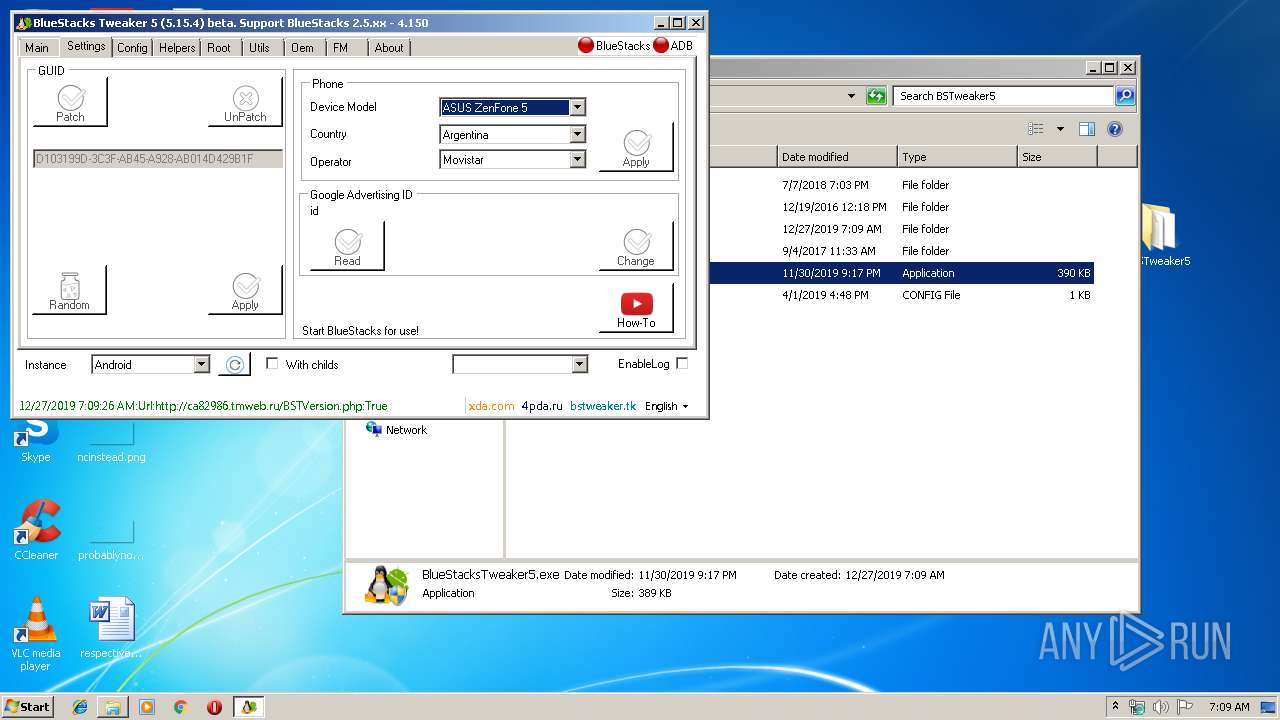This screenshot has height=720, width=1280.
Task: Refresh the instance list
Action: pyautogui.click(x=234, y=365)
